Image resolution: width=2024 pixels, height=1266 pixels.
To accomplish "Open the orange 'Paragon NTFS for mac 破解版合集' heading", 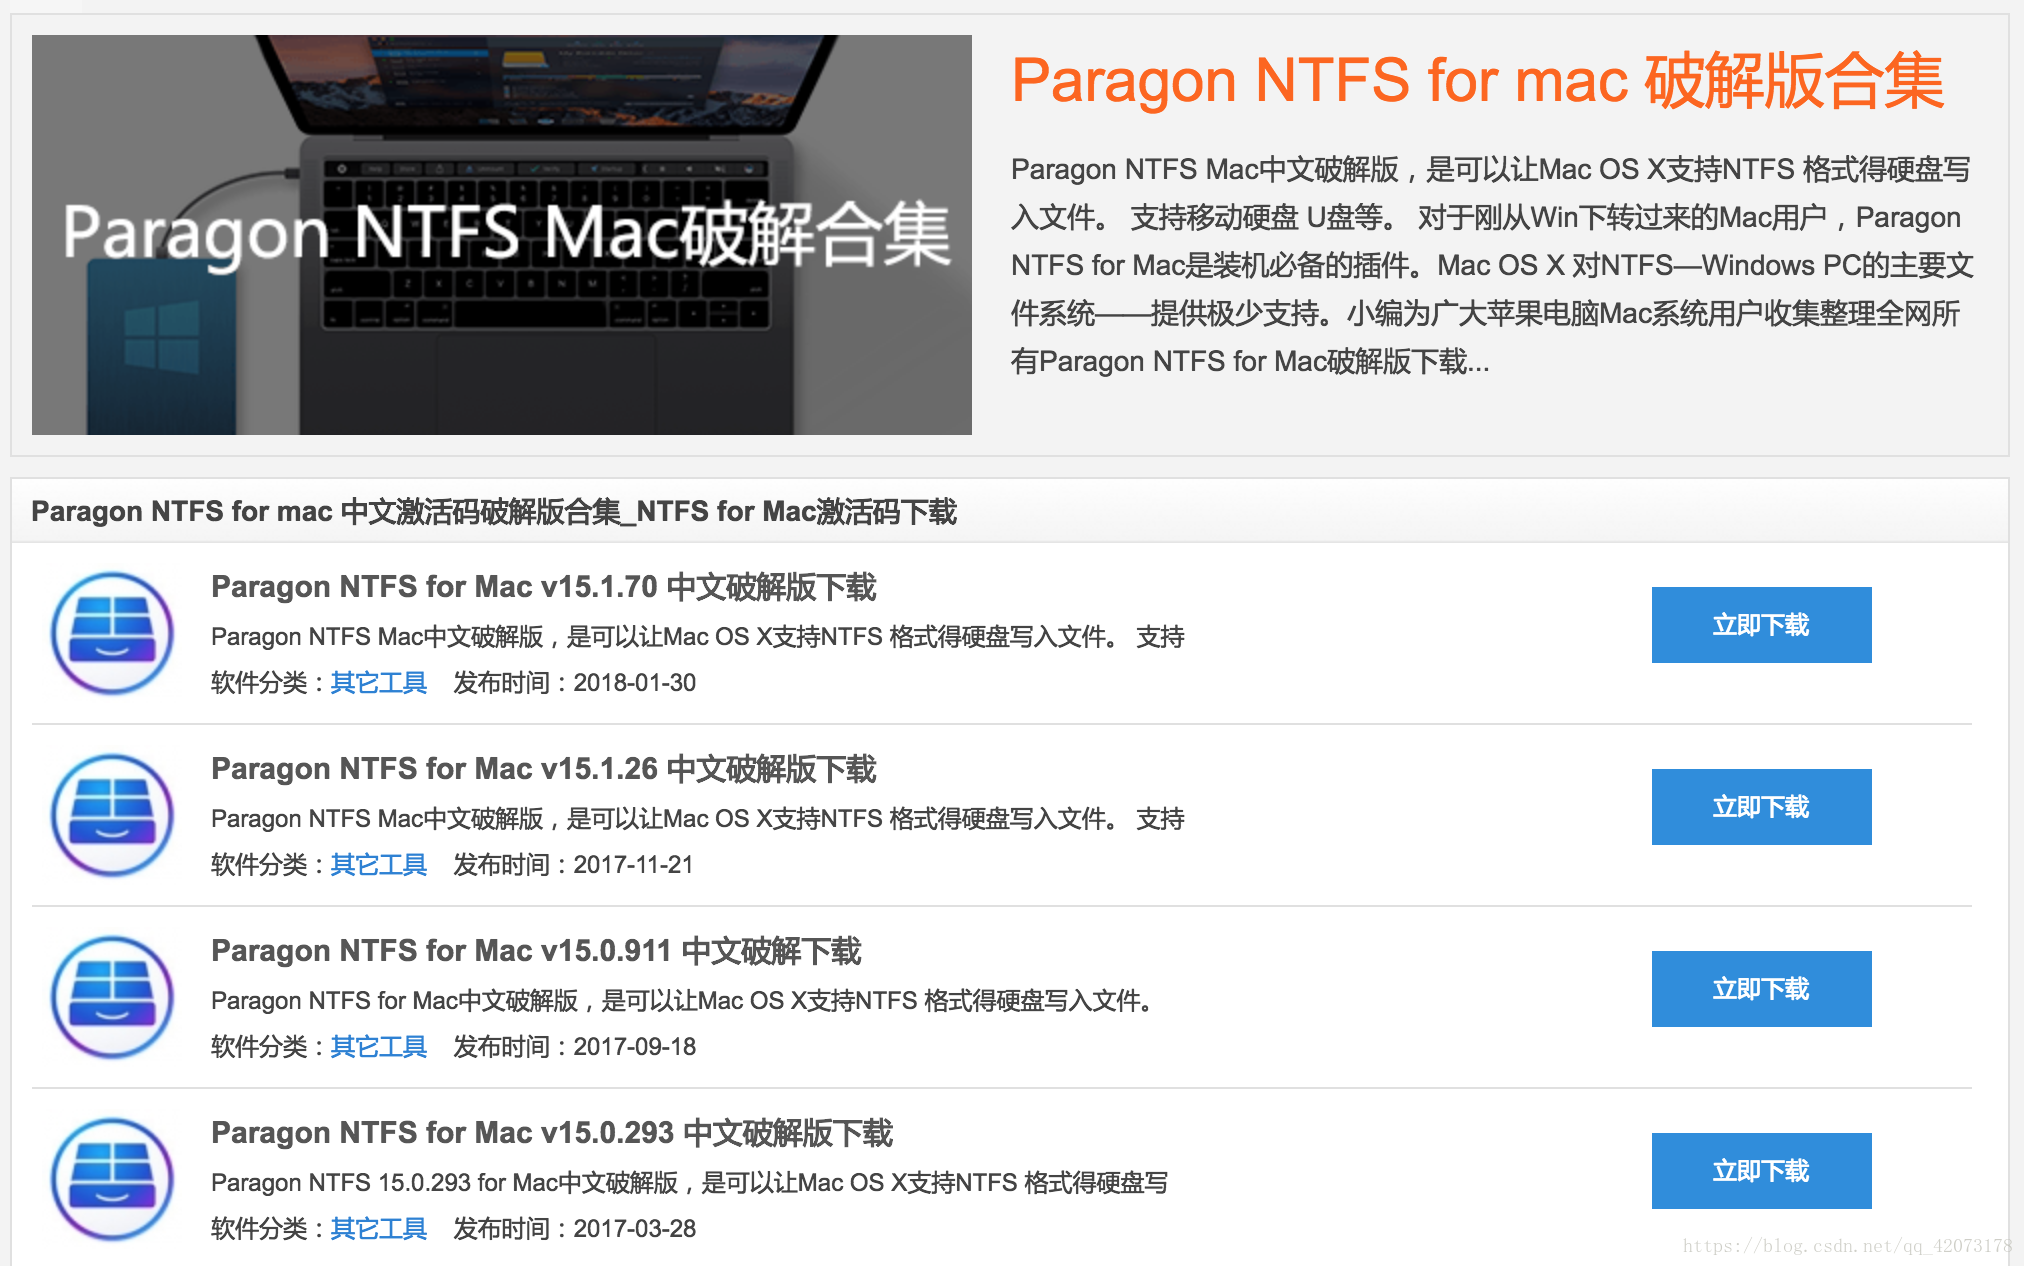I will click(1478, 81).
